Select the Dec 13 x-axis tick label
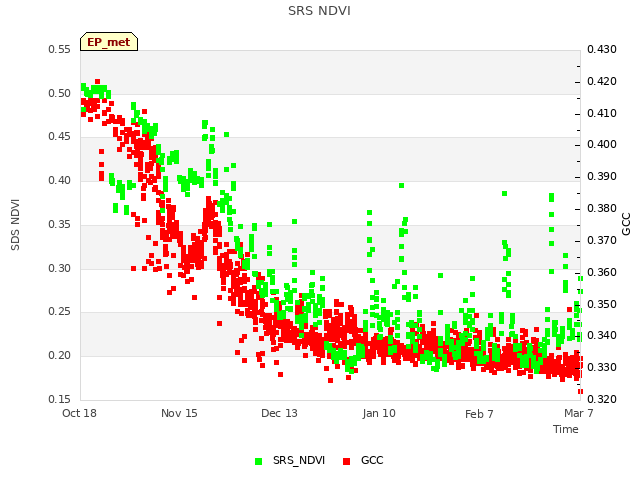640x480 pixels. pos(279,413)
